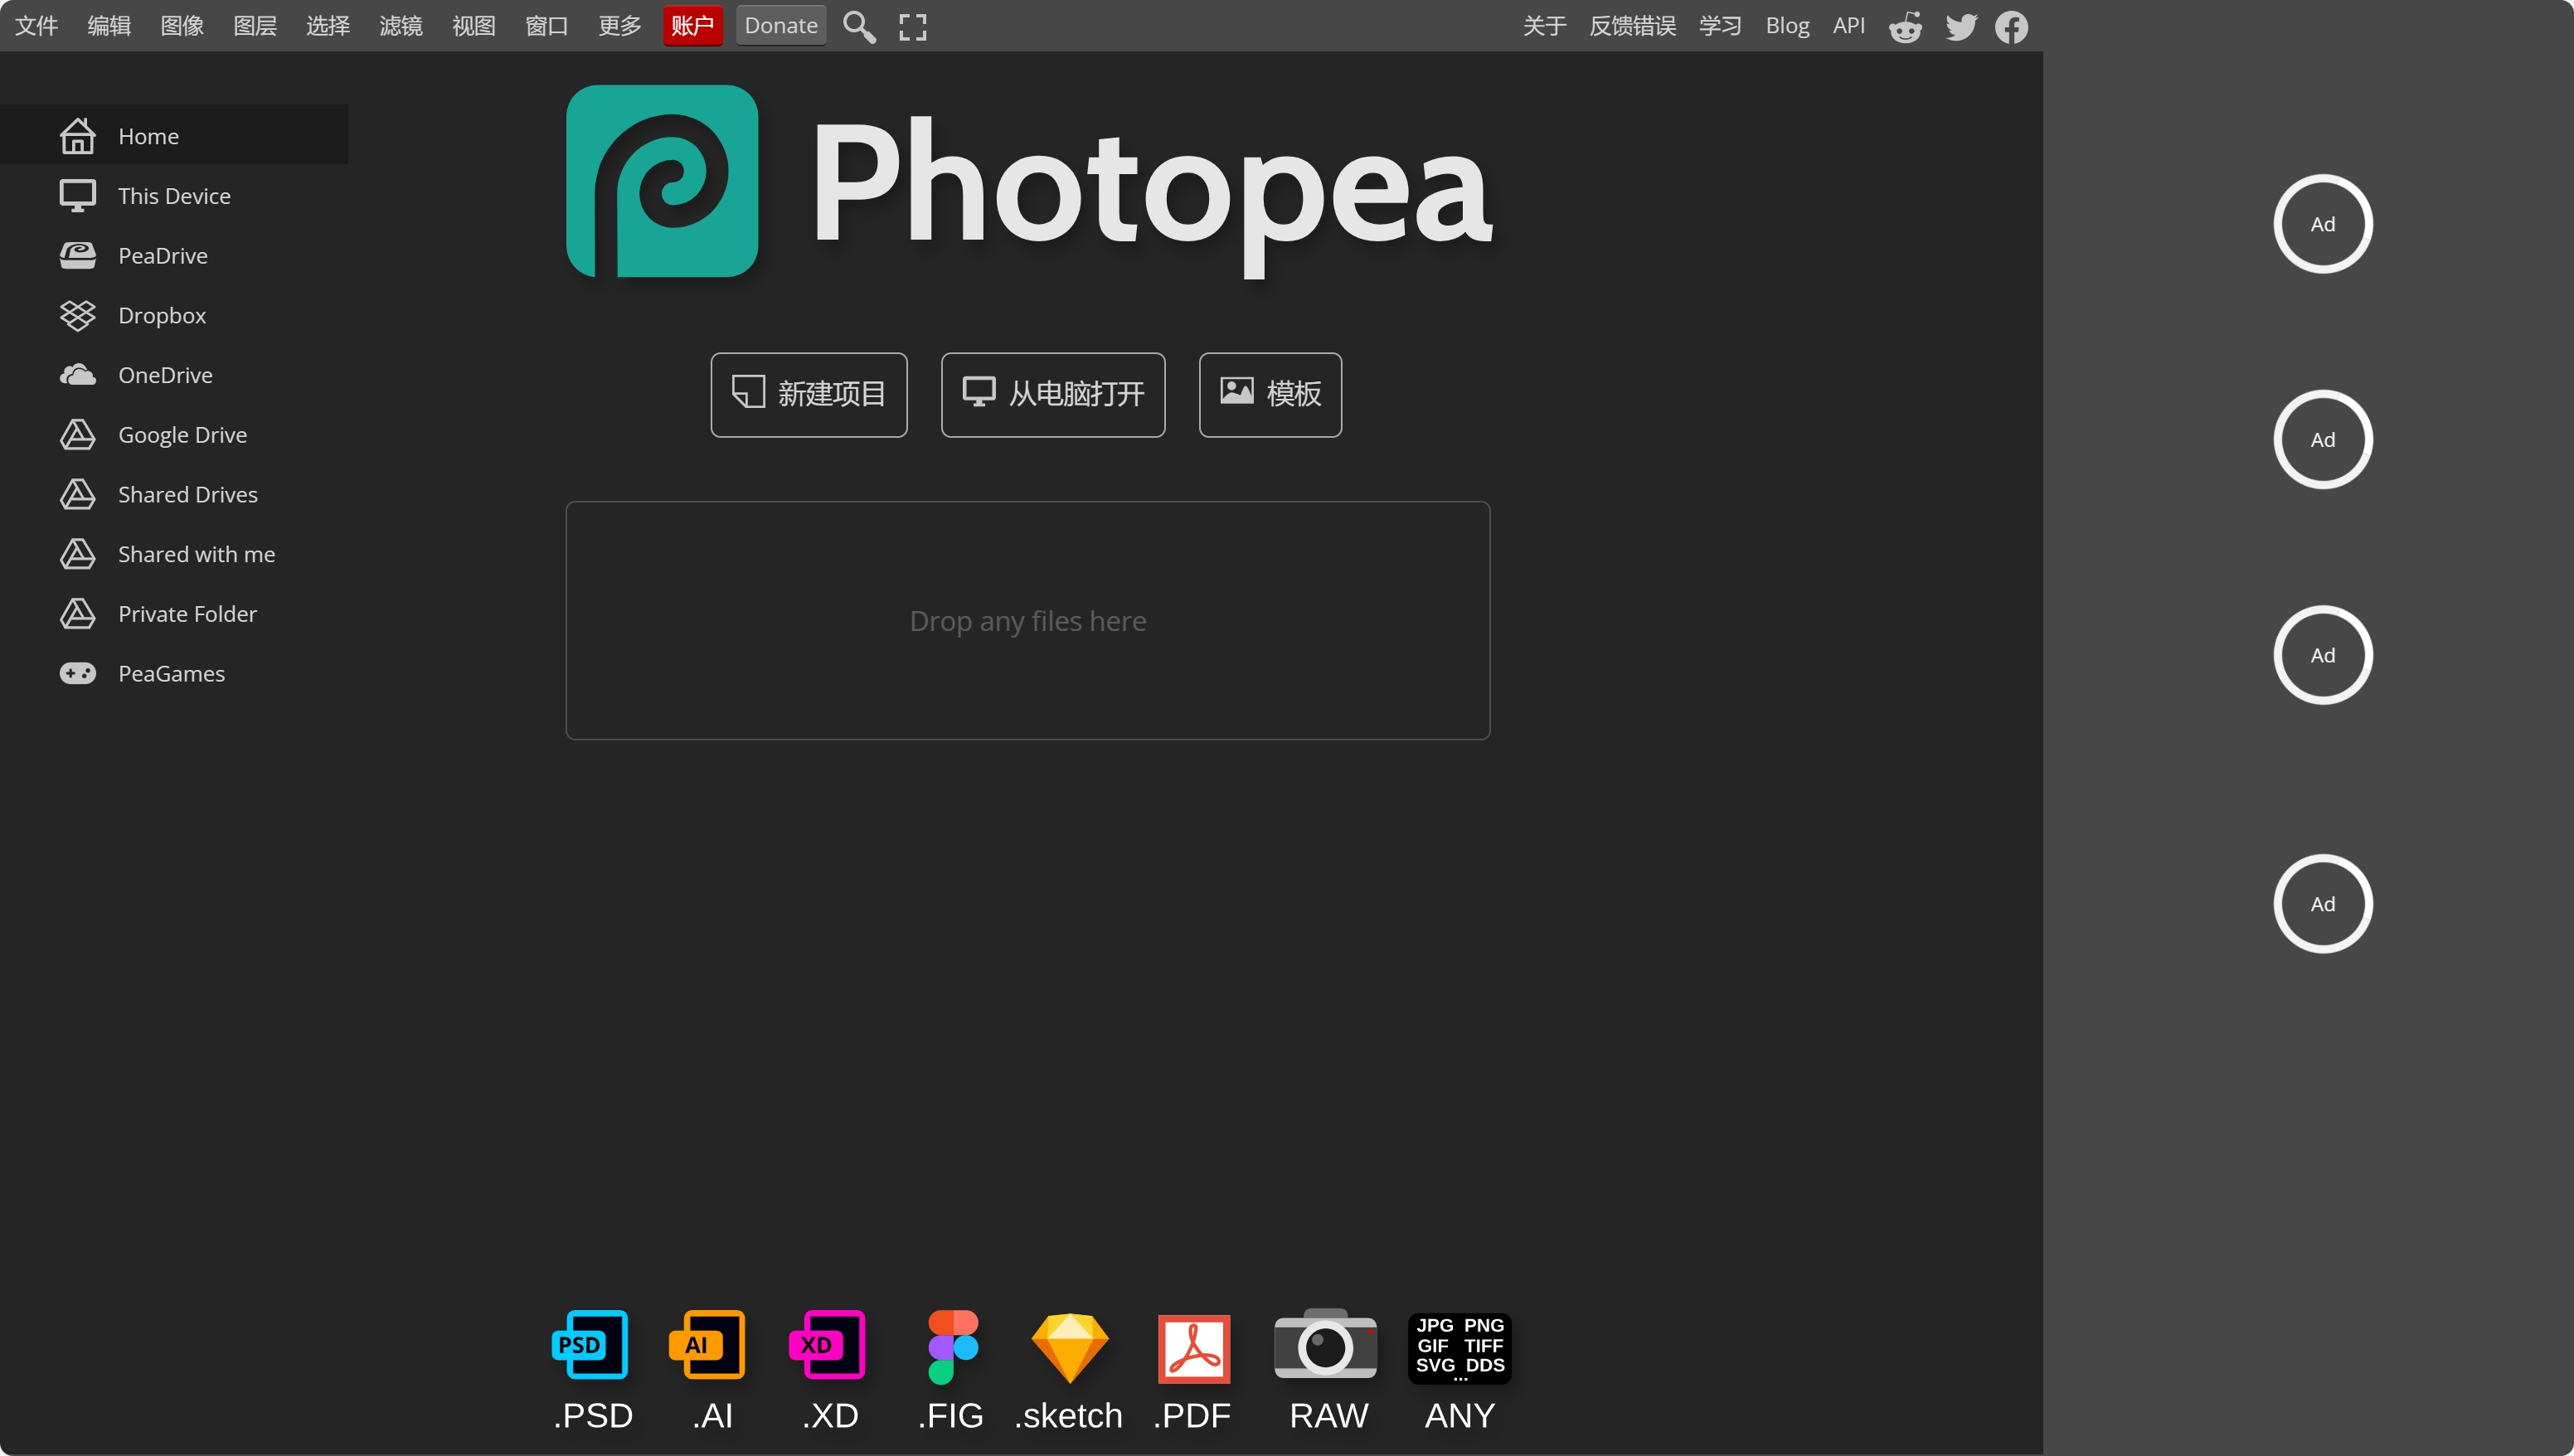Image resolution: width=2574 pixels, height=1456 pixels.
Task: Click the Shared with me icon
Action: [x=77, y=554]
